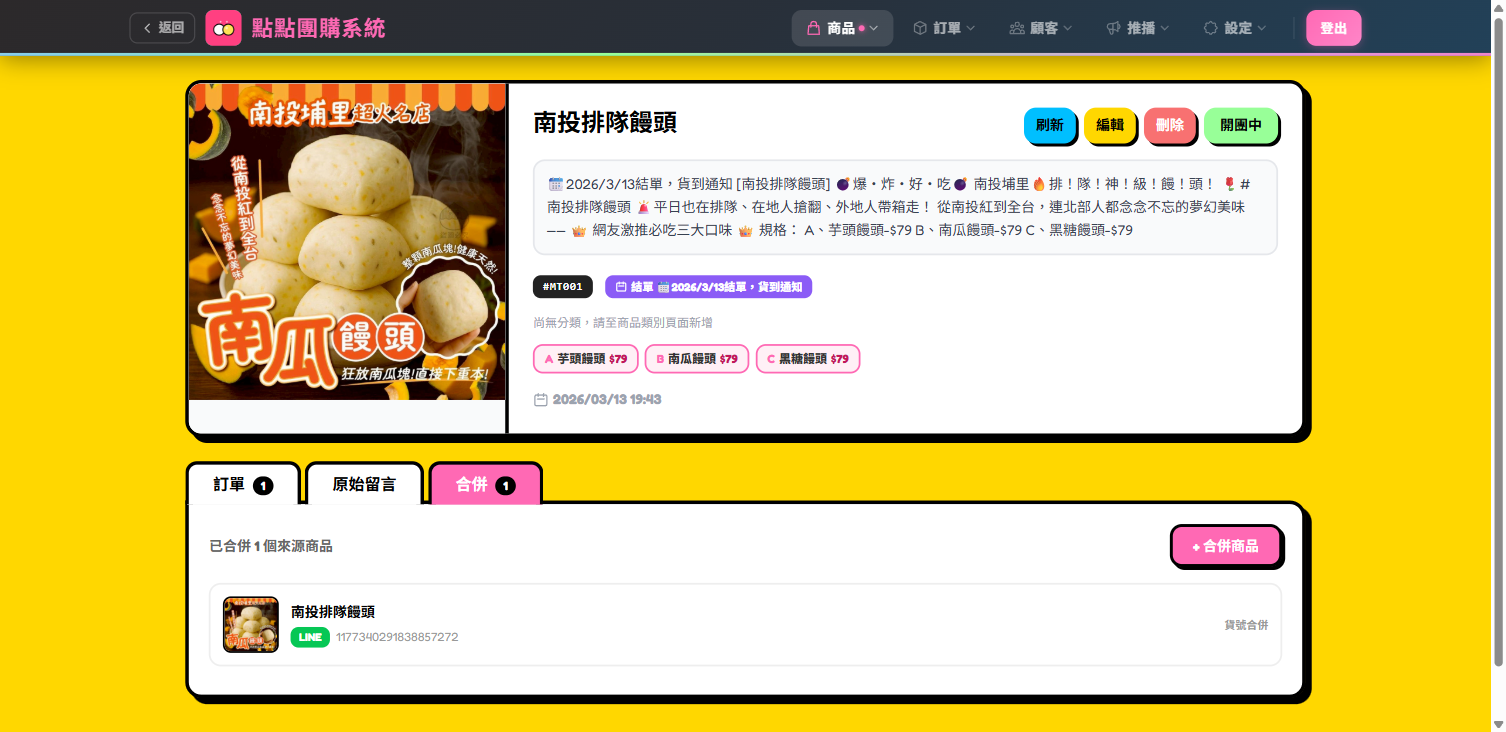Viewport: 1506px width, 732px height.
Task: Click the #MT001 product code tag
Action: click(563, 287)
